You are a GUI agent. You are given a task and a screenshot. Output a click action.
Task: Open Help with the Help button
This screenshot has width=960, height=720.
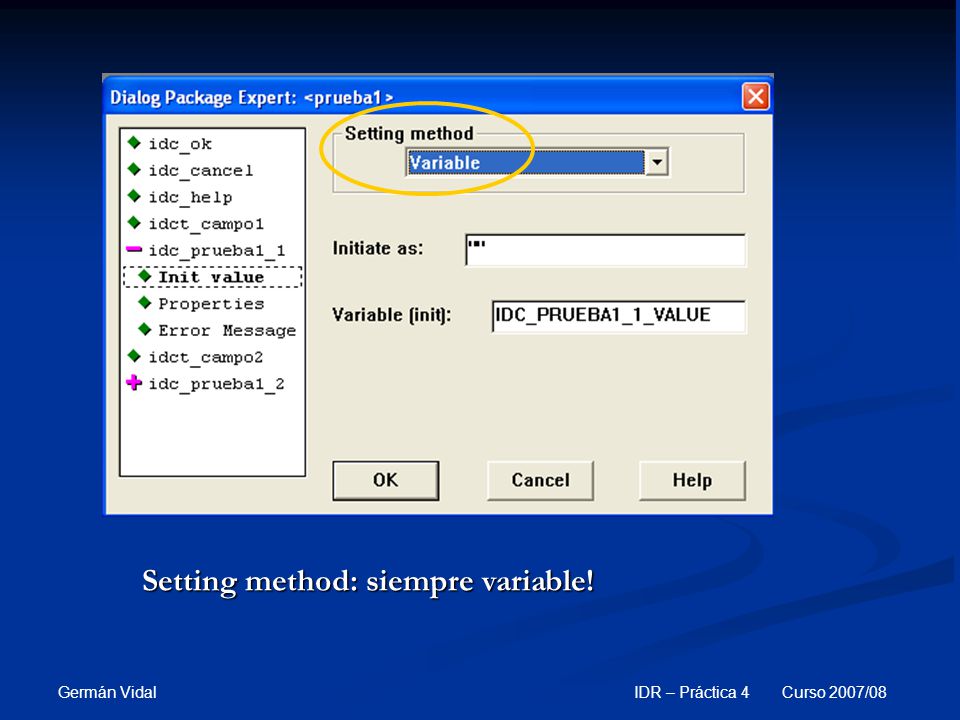tap(692, 481)
